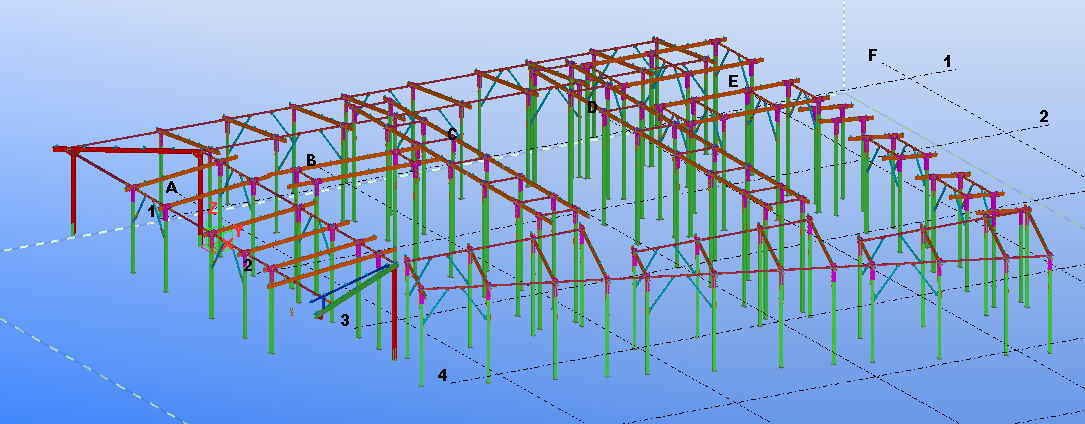
Task: Select grid line label E
Action: 733,80
